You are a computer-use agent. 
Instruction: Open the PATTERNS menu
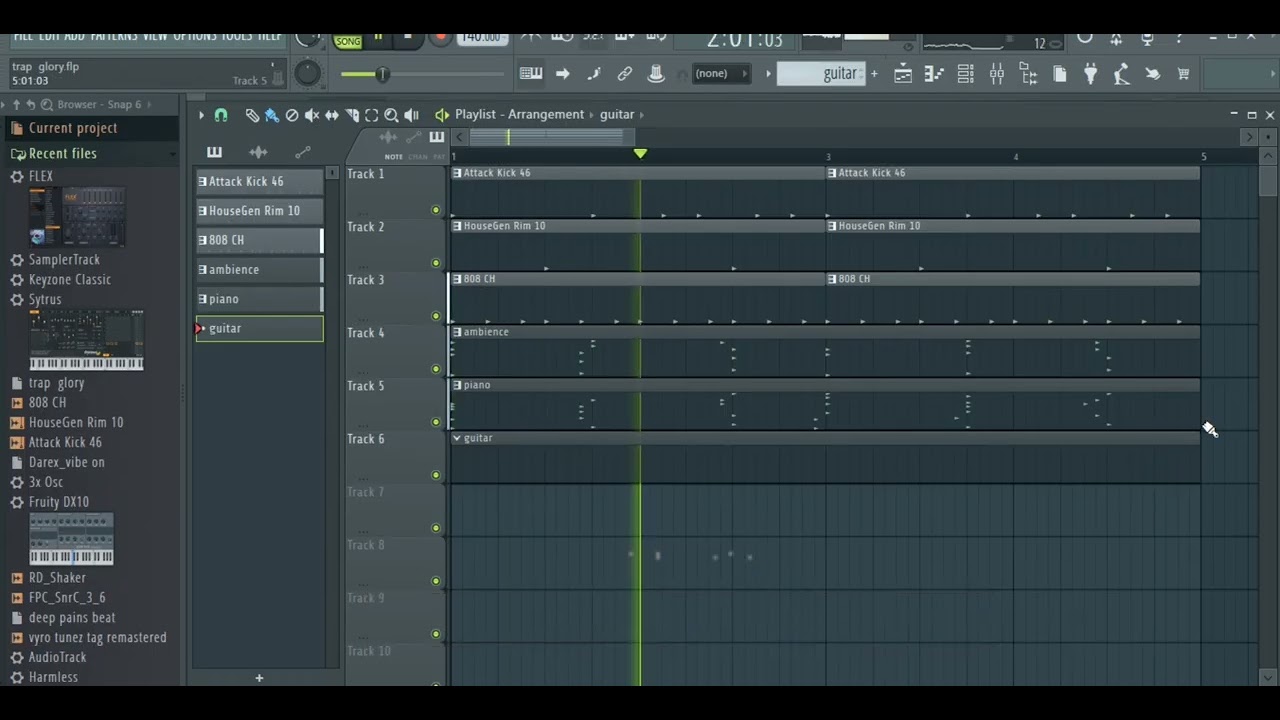[x=114, y=37]
